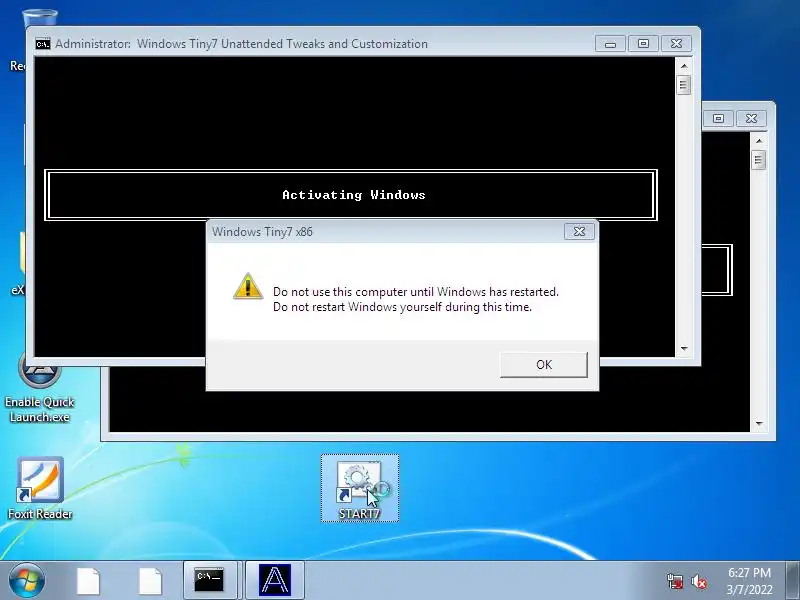The height and width of the screenshot is (600, 800).
Task: Click down arrow of front console scrollbar
Action: [684, 348]
